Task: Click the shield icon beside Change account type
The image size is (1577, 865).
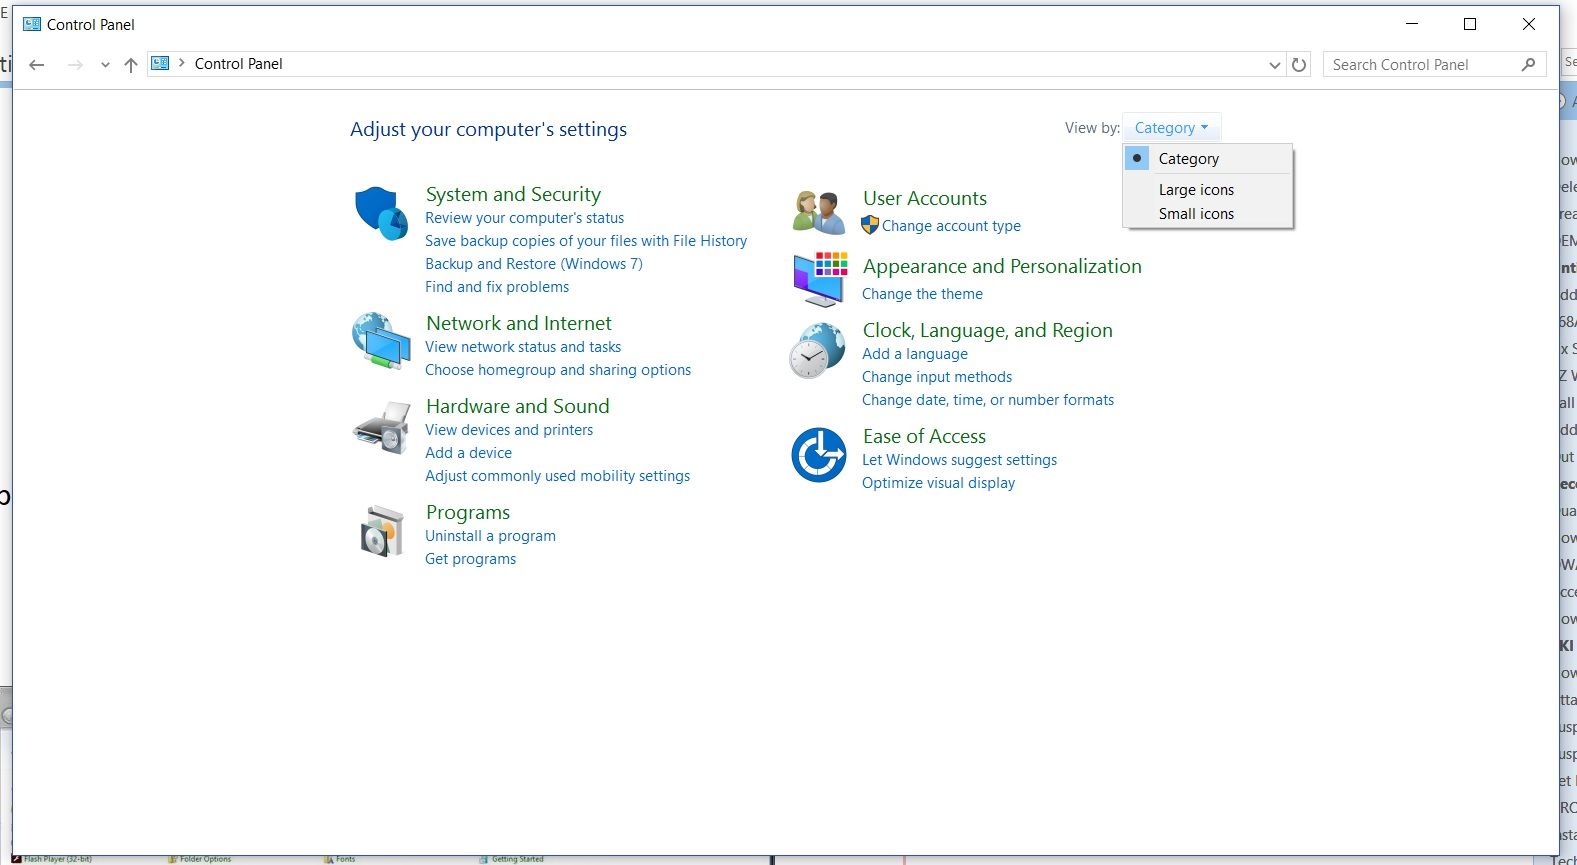Action: pos(870,225)
